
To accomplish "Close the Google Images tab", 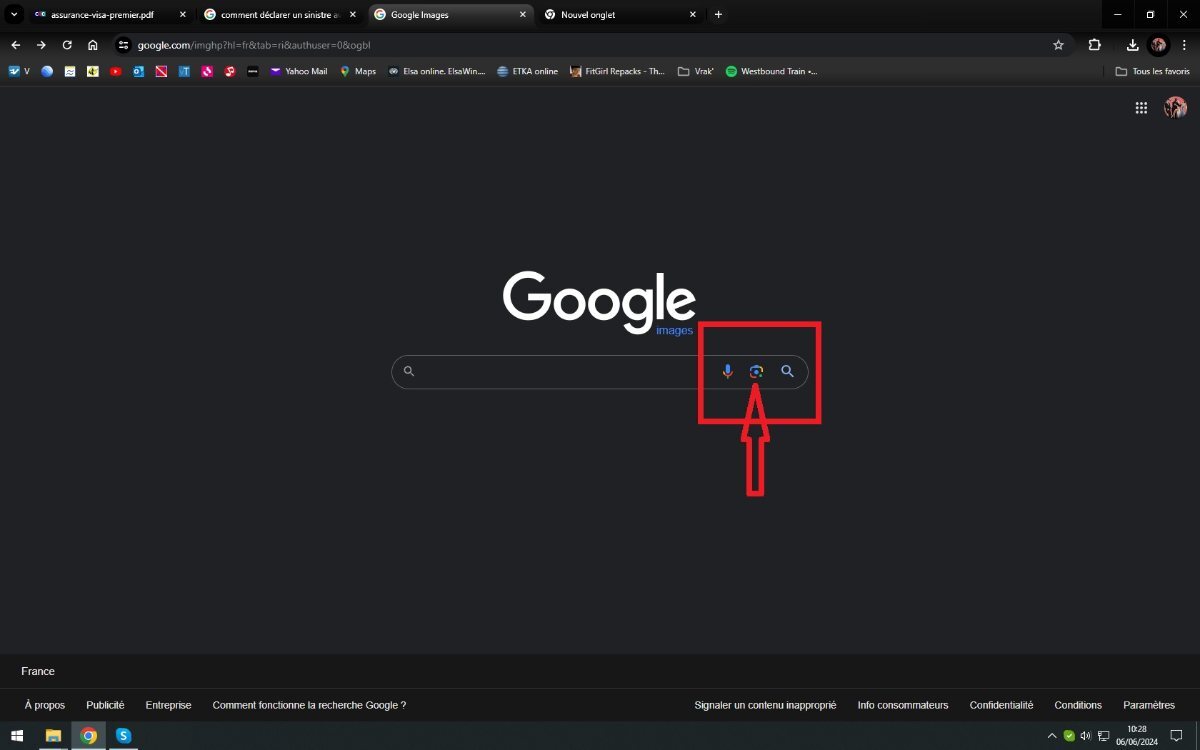I will coord(522,15).
